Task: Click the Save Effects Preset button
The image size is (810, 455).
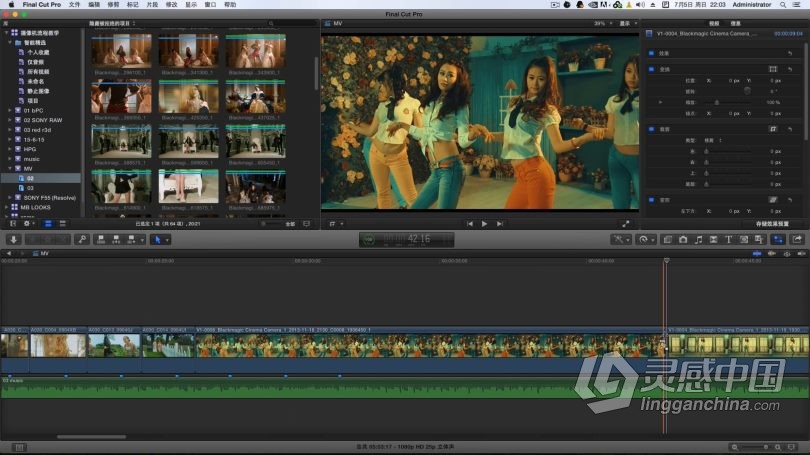Action: tap(772, 224)
